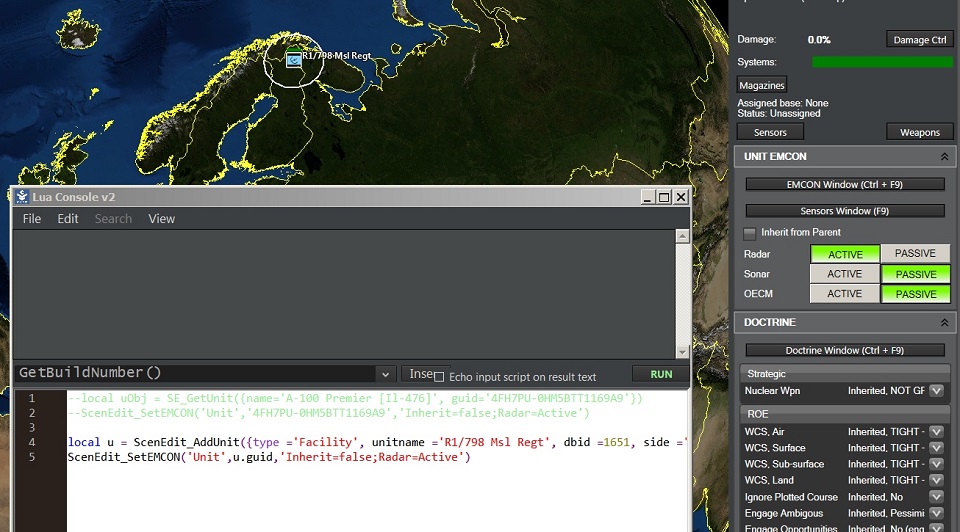The height and width of the screenshot is (532, 960).
Task: Open the Engage Ambigous dropdown
Action: tap(936, 513)
